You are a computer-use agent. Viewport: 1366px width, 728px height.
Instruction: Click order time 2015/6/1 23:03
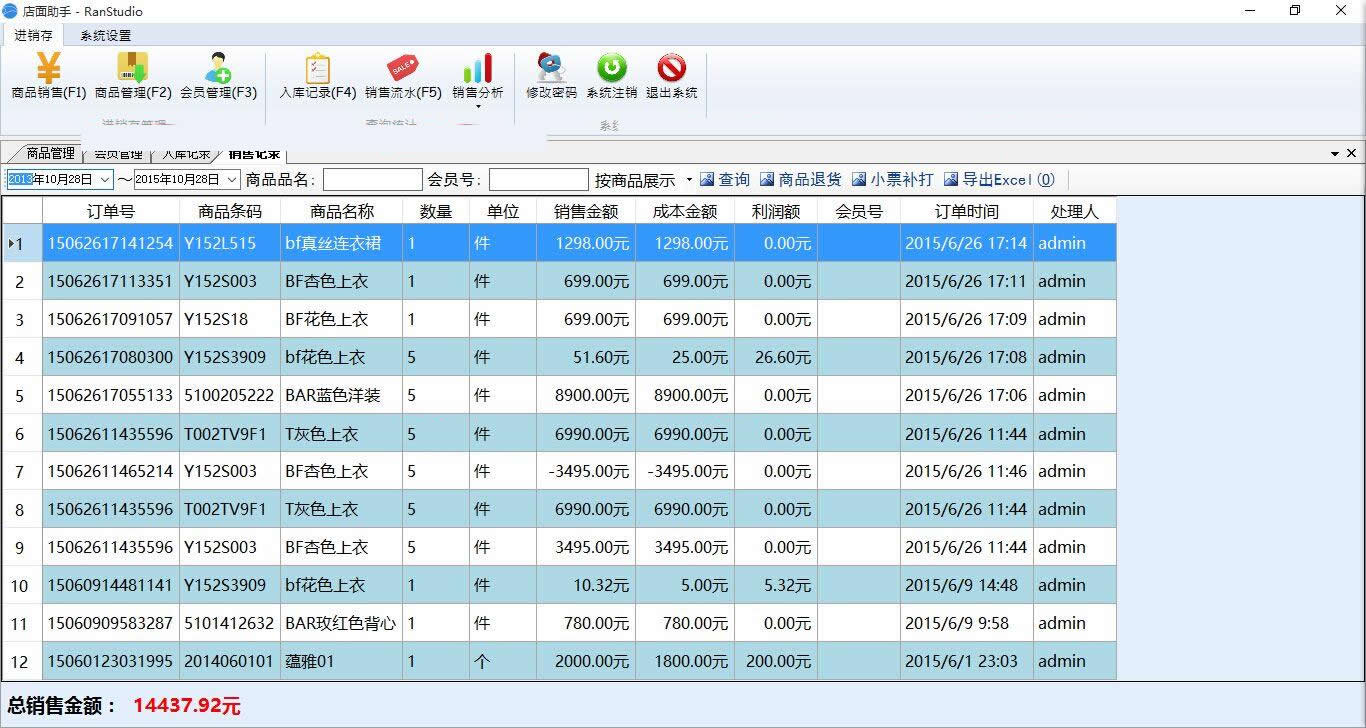click(x=967, y=661)
